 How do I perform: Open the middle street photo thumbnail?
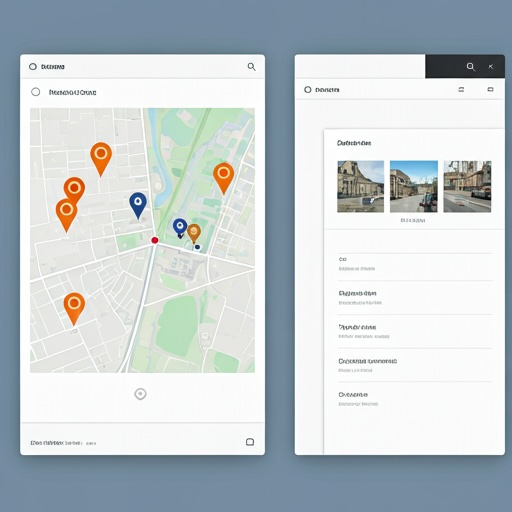[x=414, y=186]
